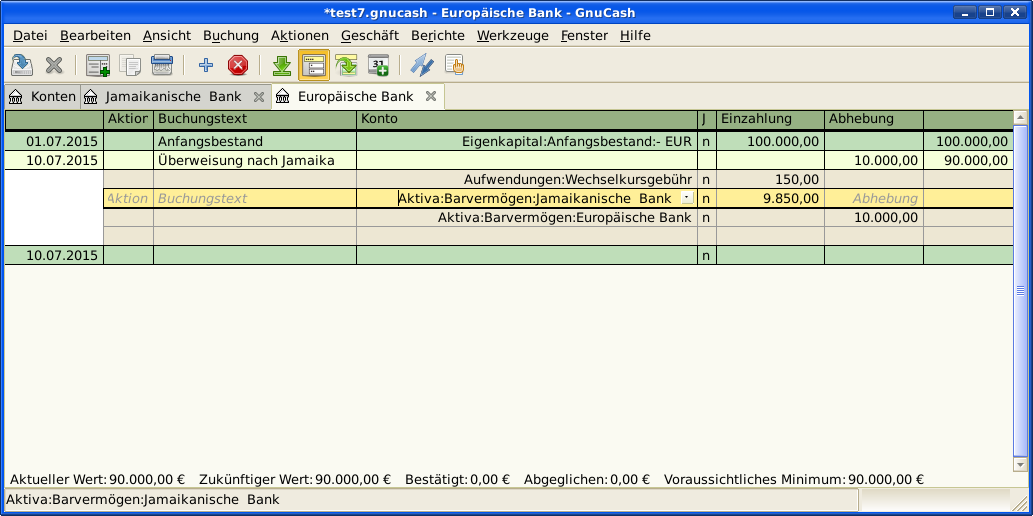1033x516 pixels.
Task: Click the reconcile account icon
Action: click(x=454, y=66)
